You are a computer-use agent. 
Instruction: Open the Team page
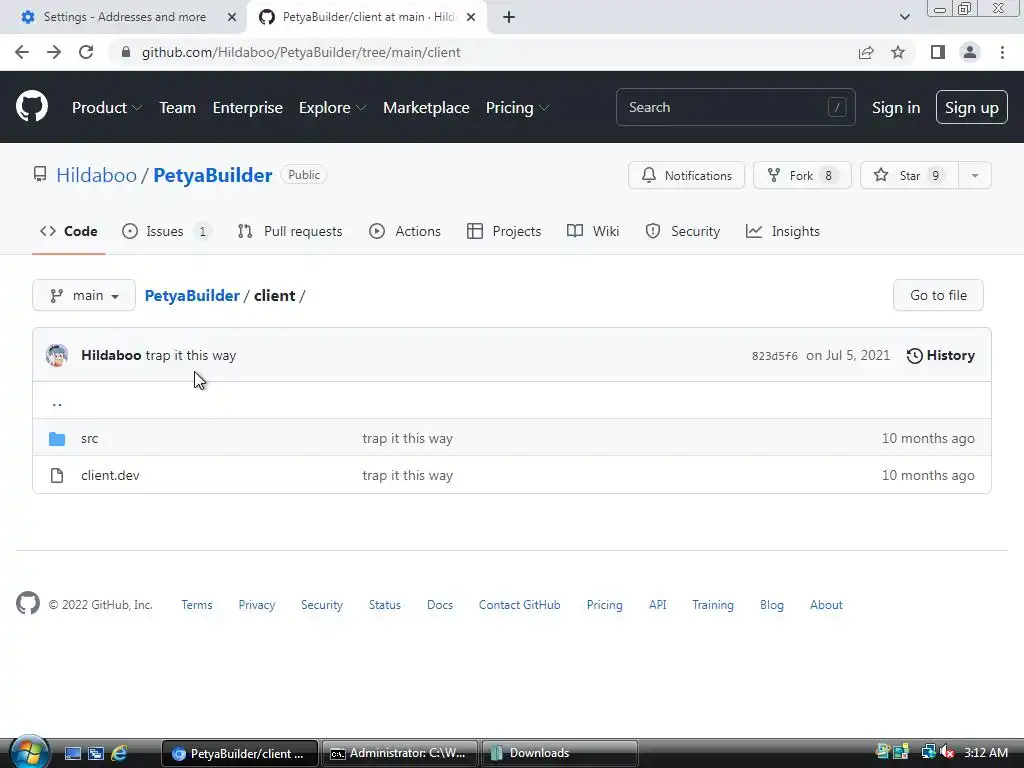pyautogui.click(x=178, y=107)
